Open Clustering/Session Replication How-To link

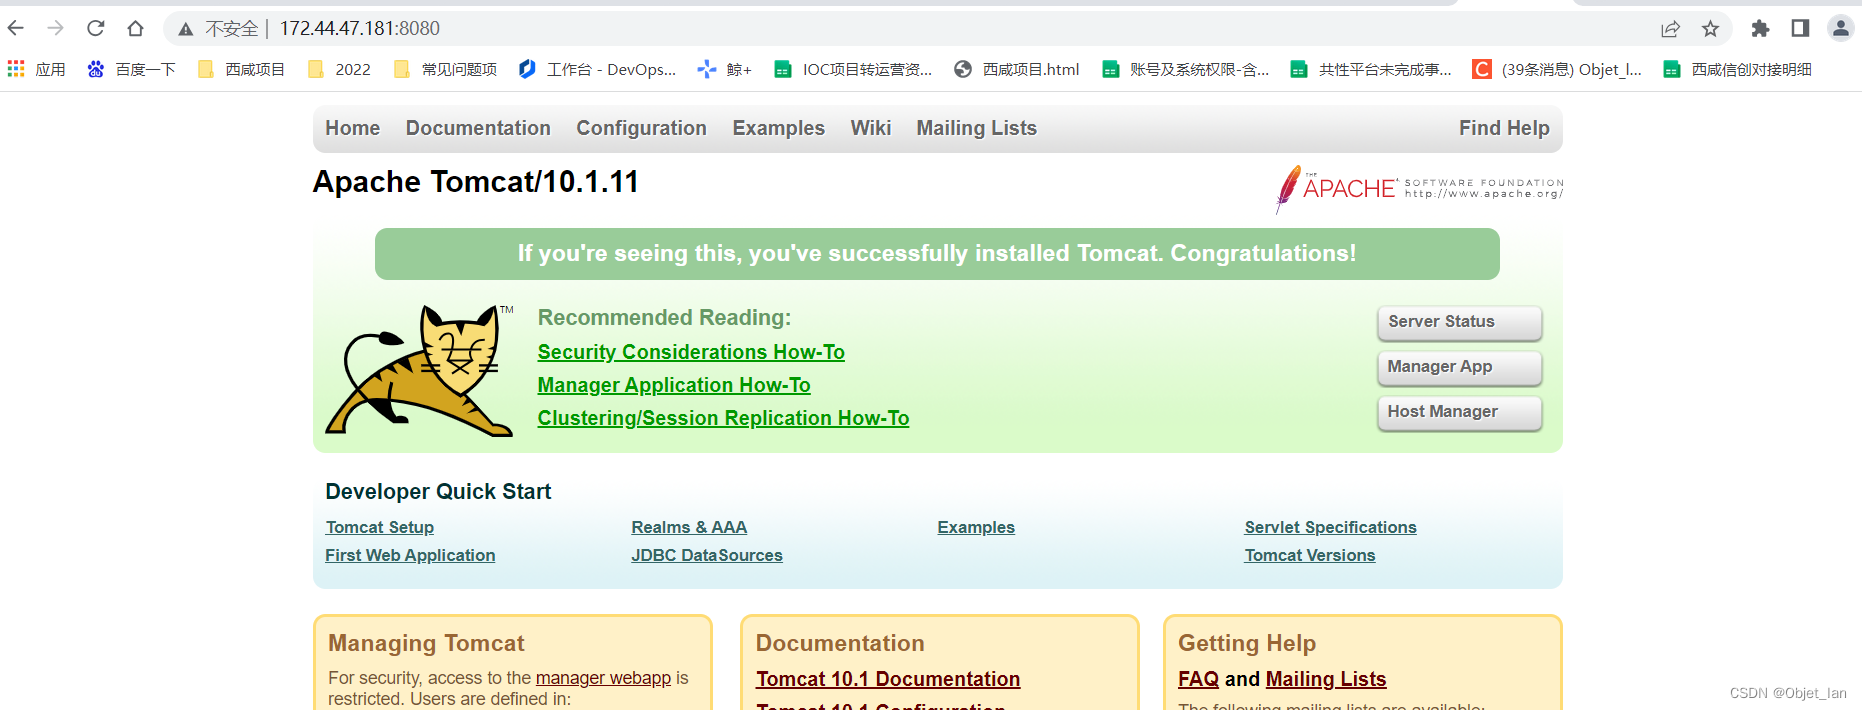pos(723,418)
